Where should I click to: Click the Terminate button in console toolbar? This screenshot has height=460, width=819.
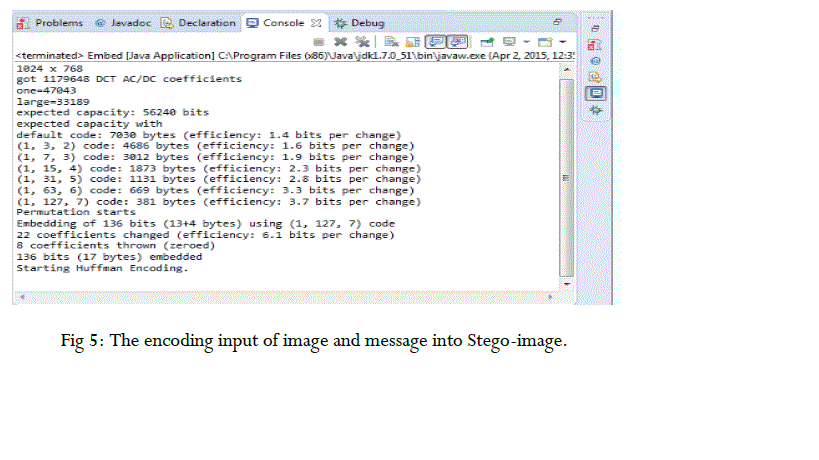pos(319,42)
